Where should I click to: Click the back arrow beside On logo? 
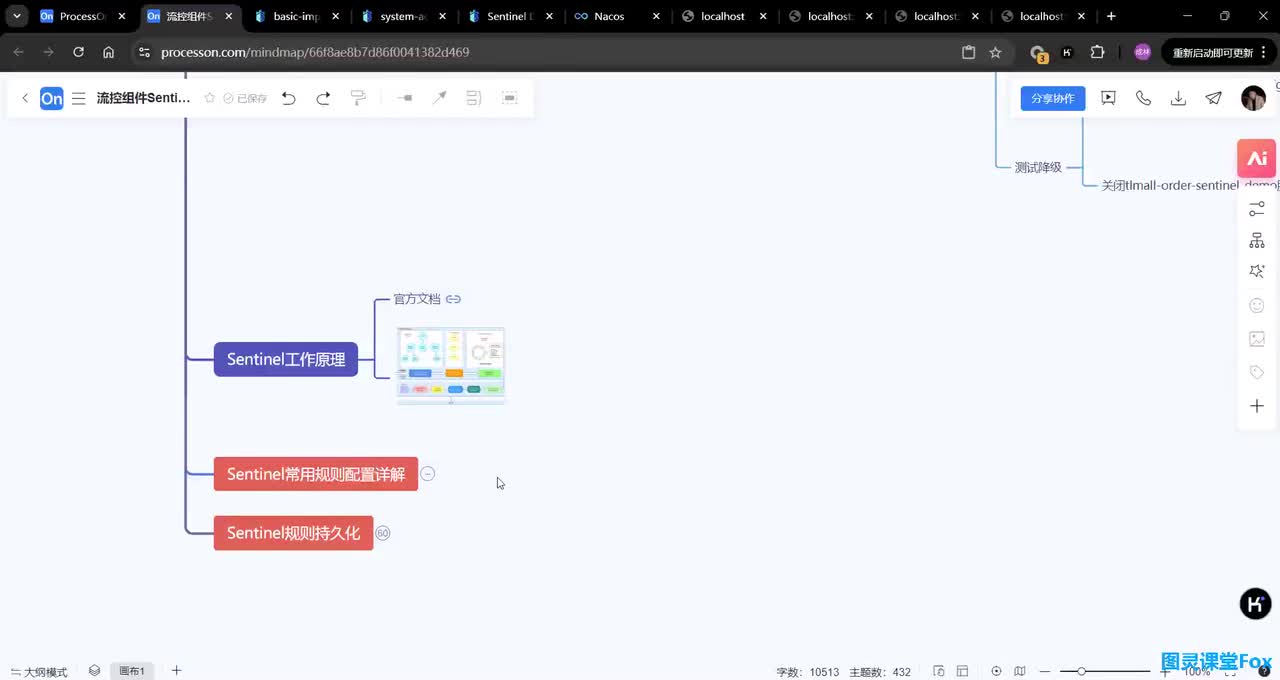coord(25,98)
